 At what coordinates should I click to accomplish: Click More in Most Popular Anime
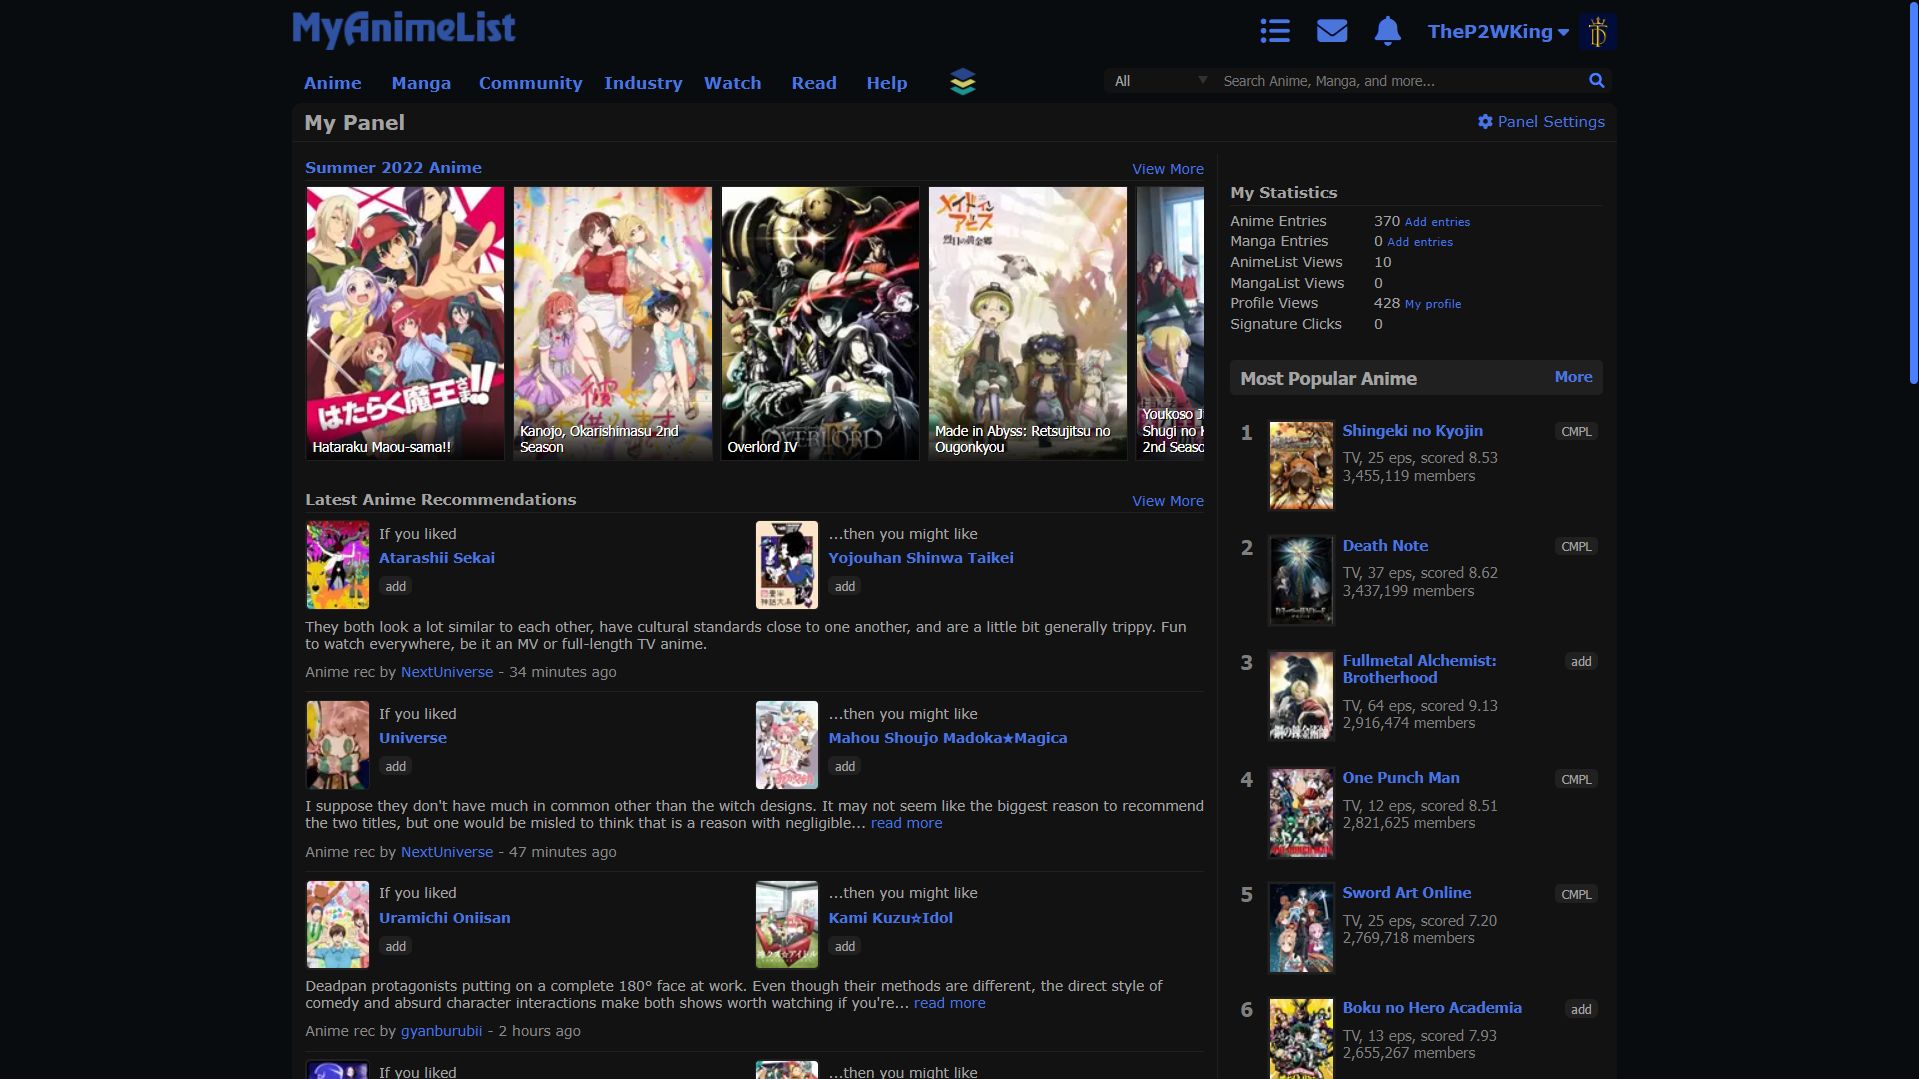click(1573, 377)
